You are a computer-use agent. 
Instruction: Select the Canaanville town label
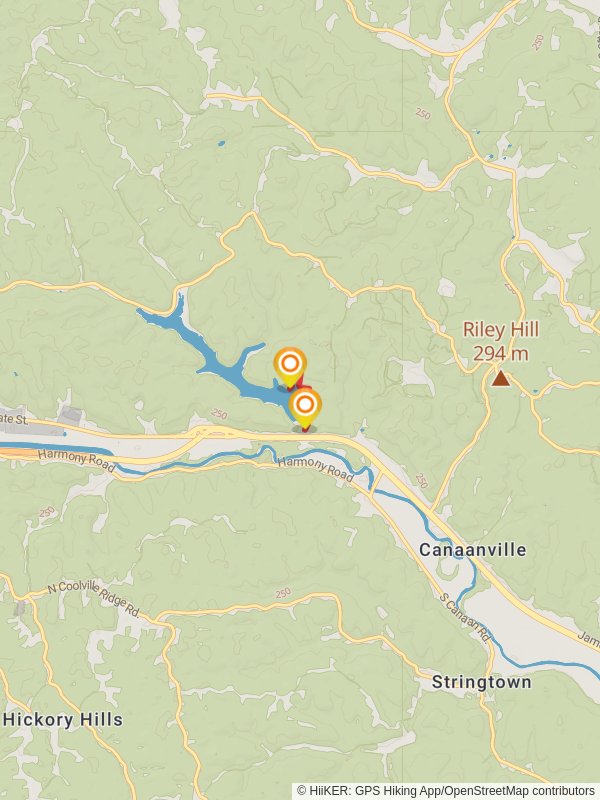pyautogui.click(x=472, y=550)
